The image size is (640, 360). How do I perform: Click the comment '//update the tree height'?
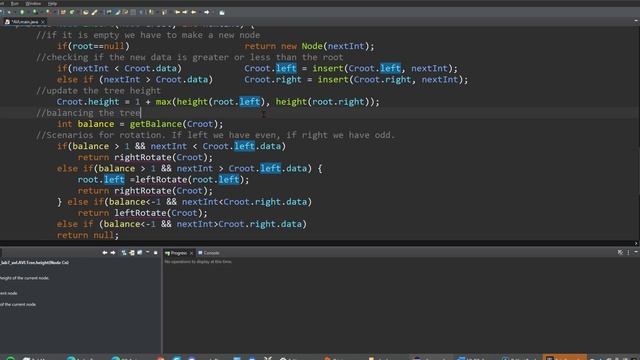click(x=98, y=91)
